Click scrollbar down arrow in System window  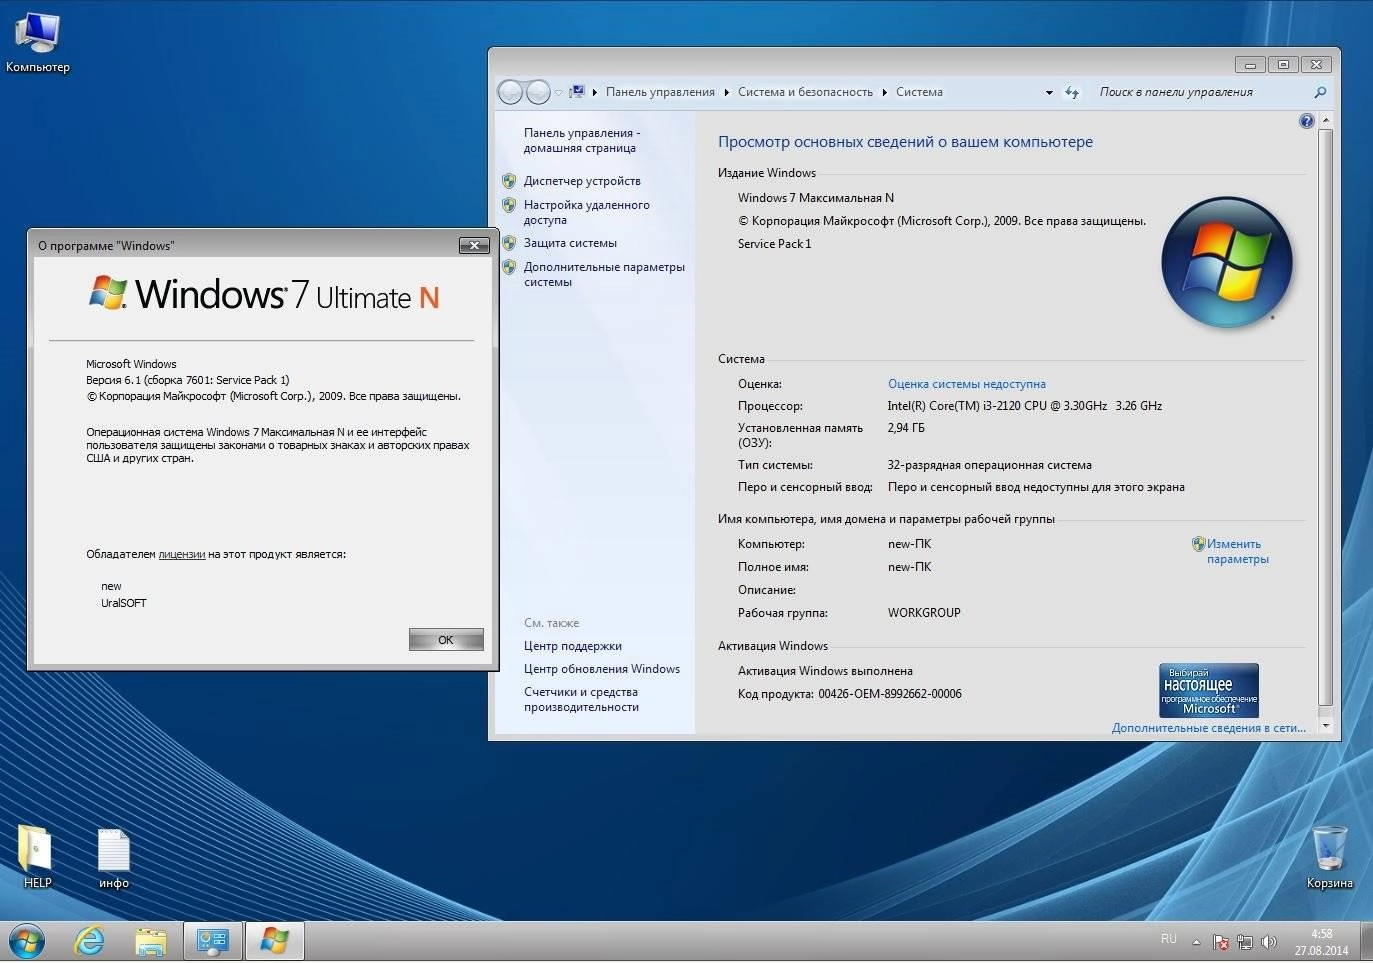point(1326,725)
